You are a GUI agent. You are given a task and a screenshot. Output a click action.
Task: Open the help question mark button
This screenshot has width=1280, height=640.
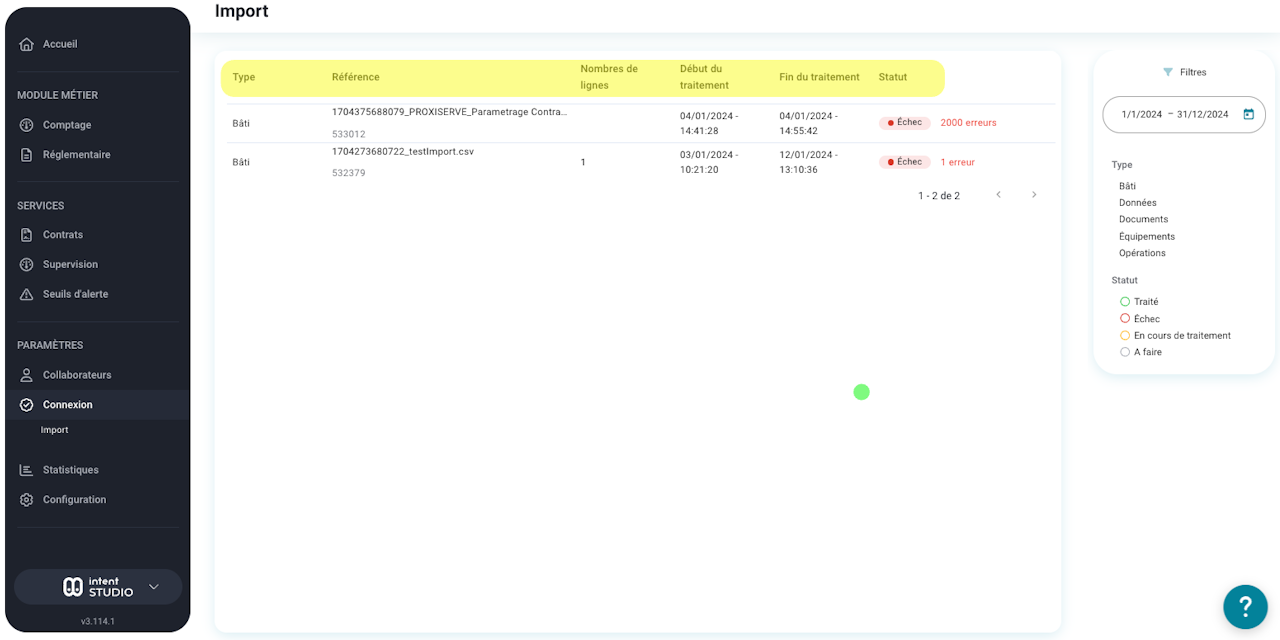pyautogui.click(x=1245, y=607)
